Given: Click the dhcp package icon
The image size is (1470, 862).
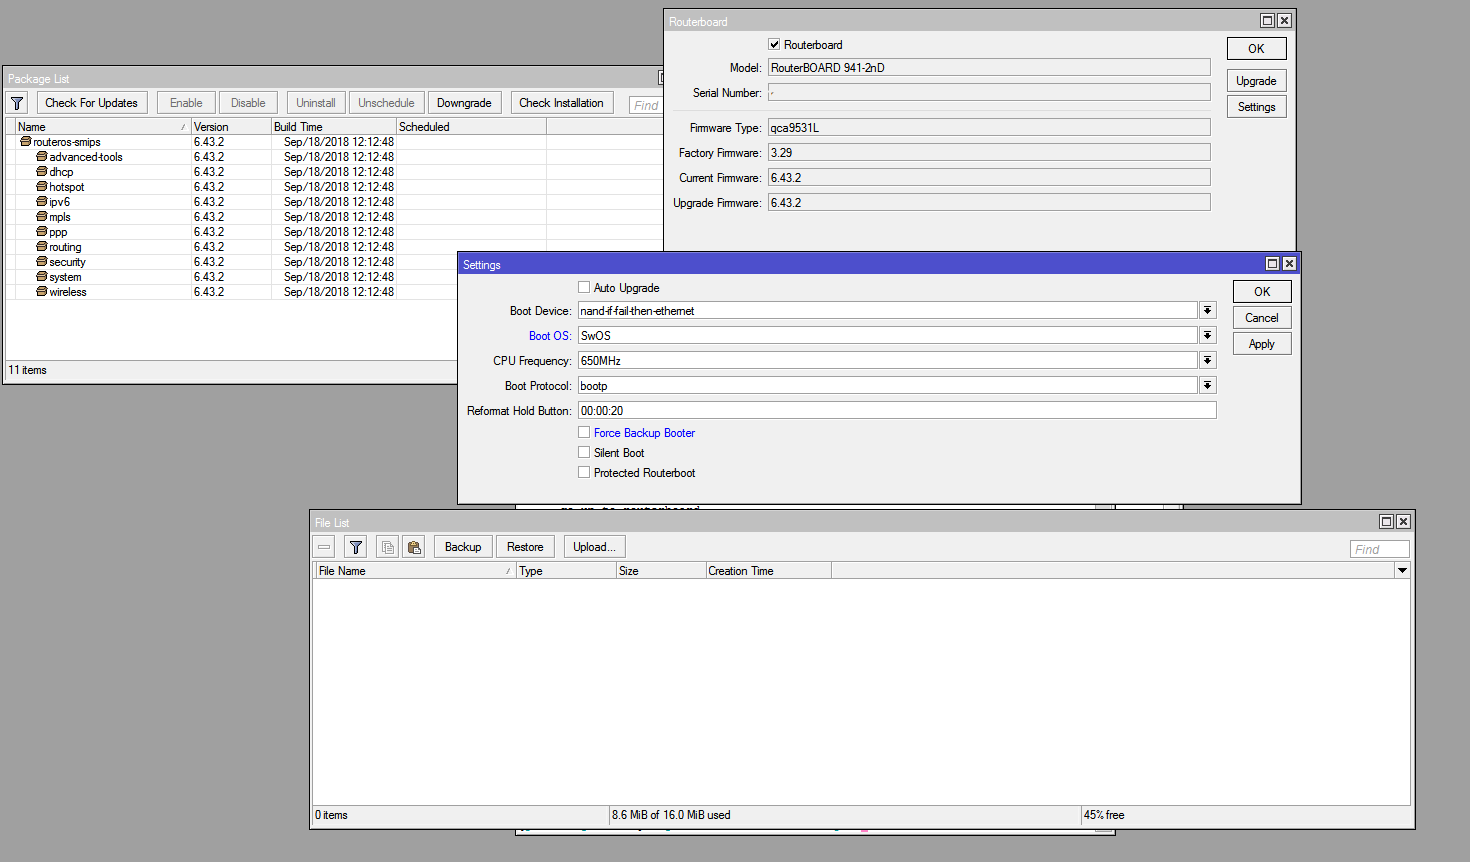Looking at the screenshot, I should [x=42, y=172].
